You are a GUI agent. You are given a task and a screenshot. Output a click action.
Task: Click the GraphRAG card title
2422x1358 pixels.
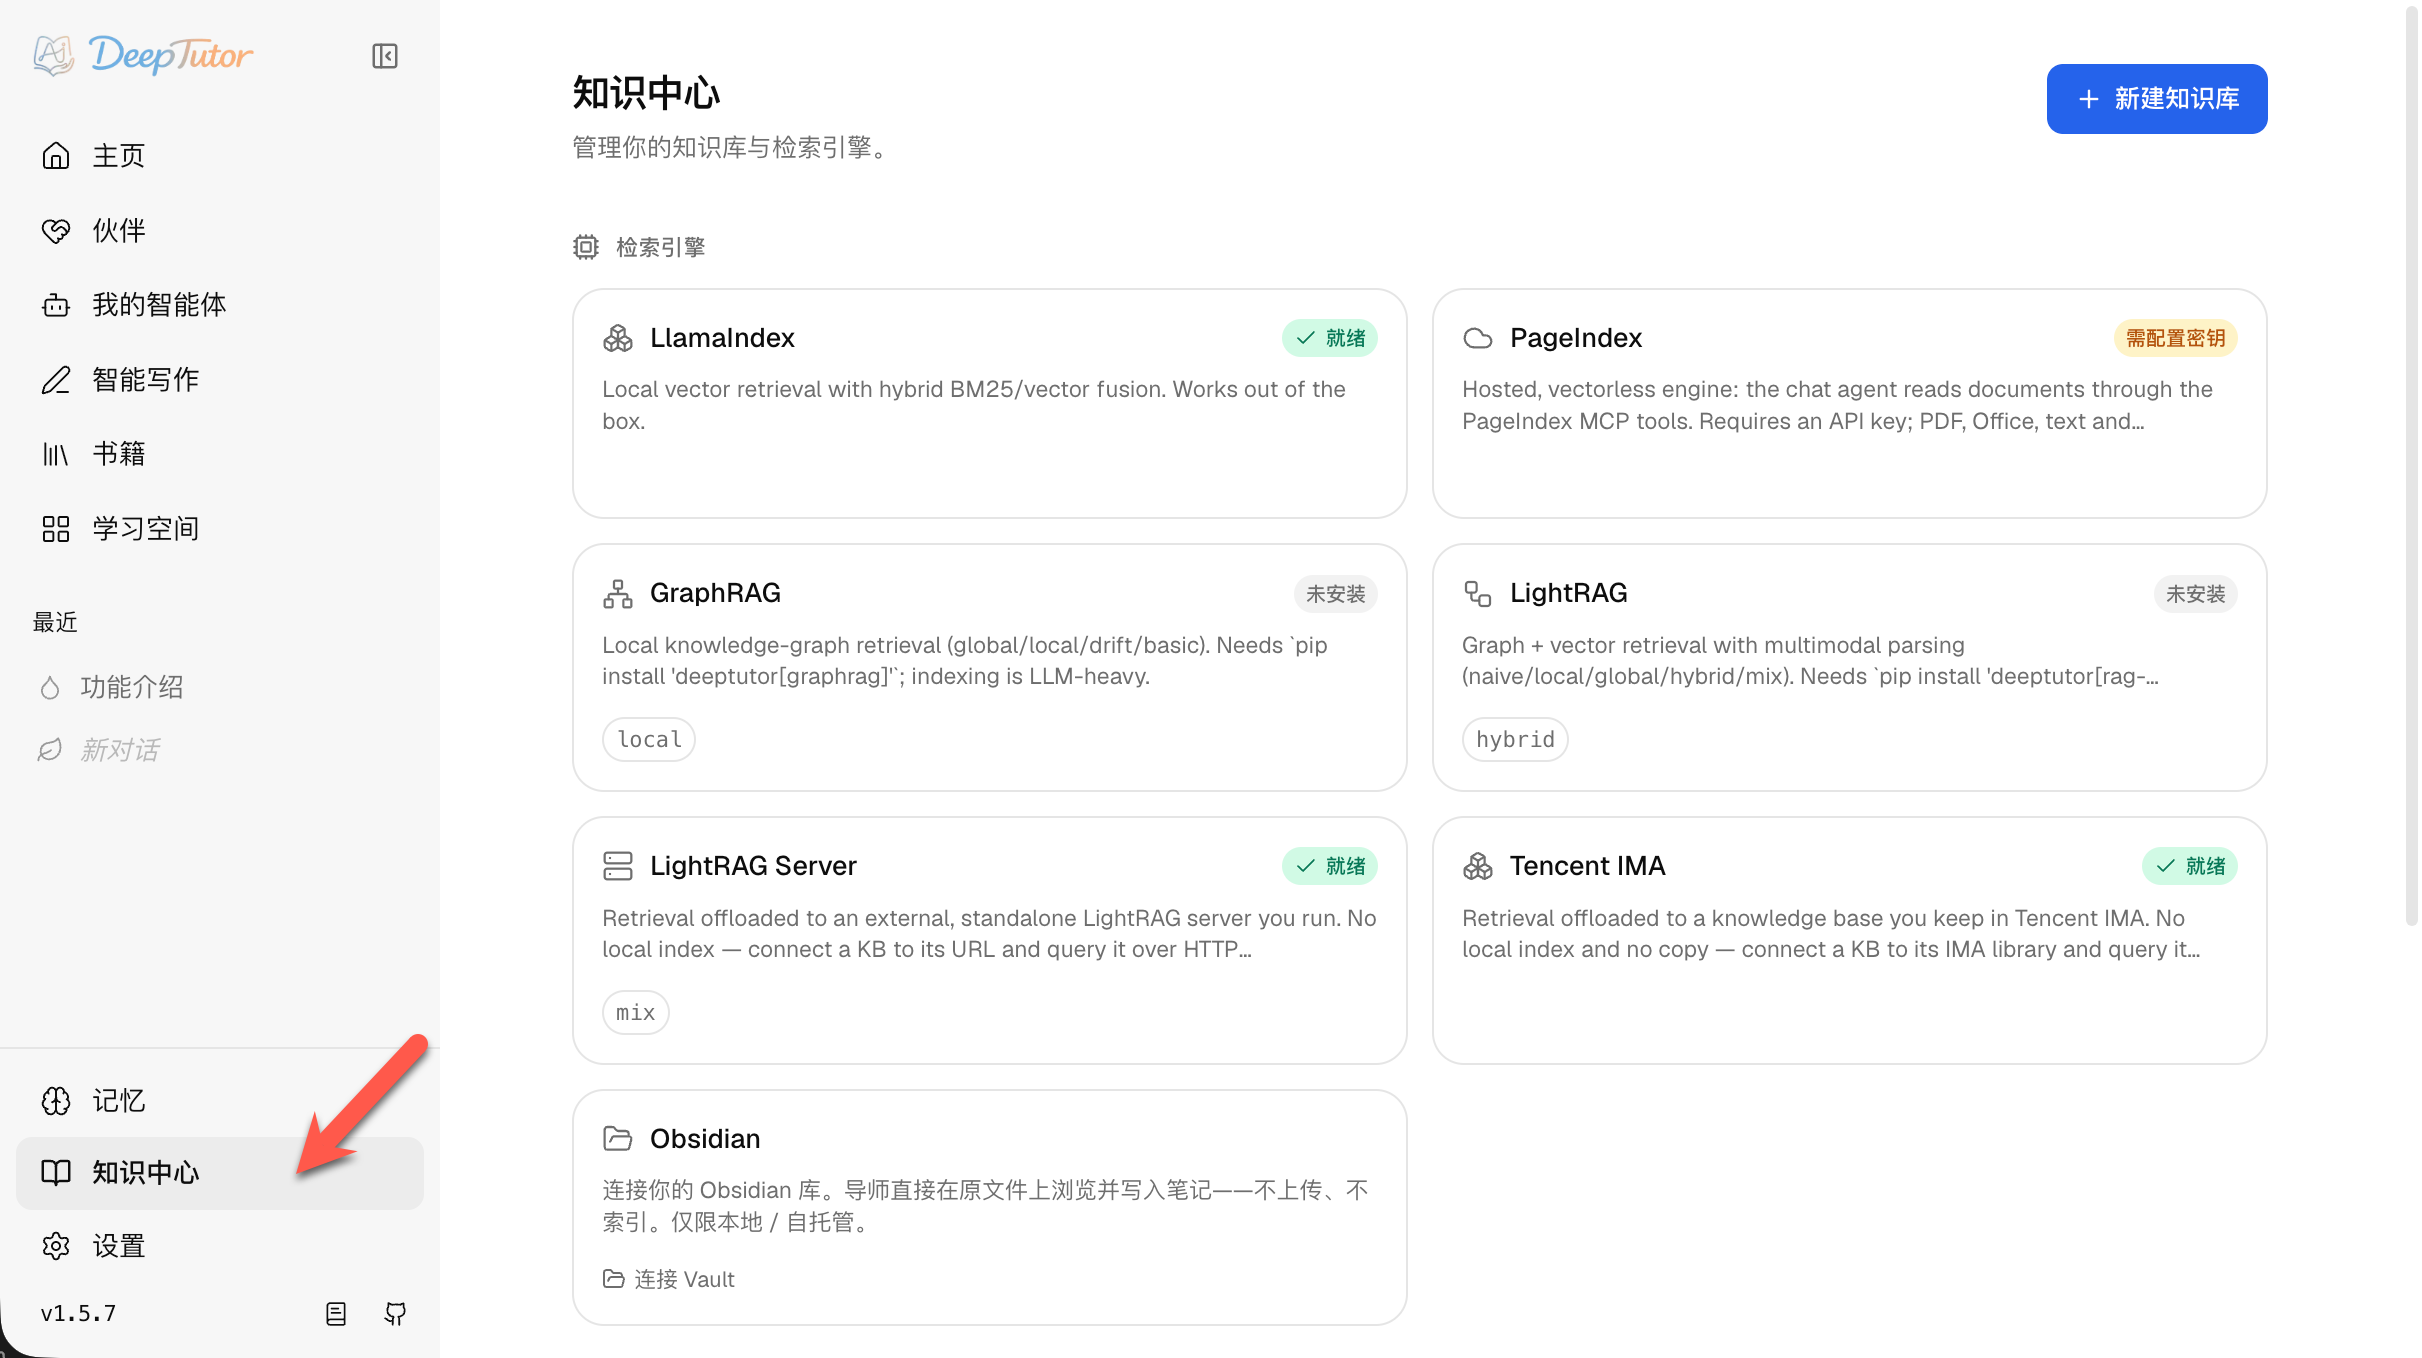715,594
